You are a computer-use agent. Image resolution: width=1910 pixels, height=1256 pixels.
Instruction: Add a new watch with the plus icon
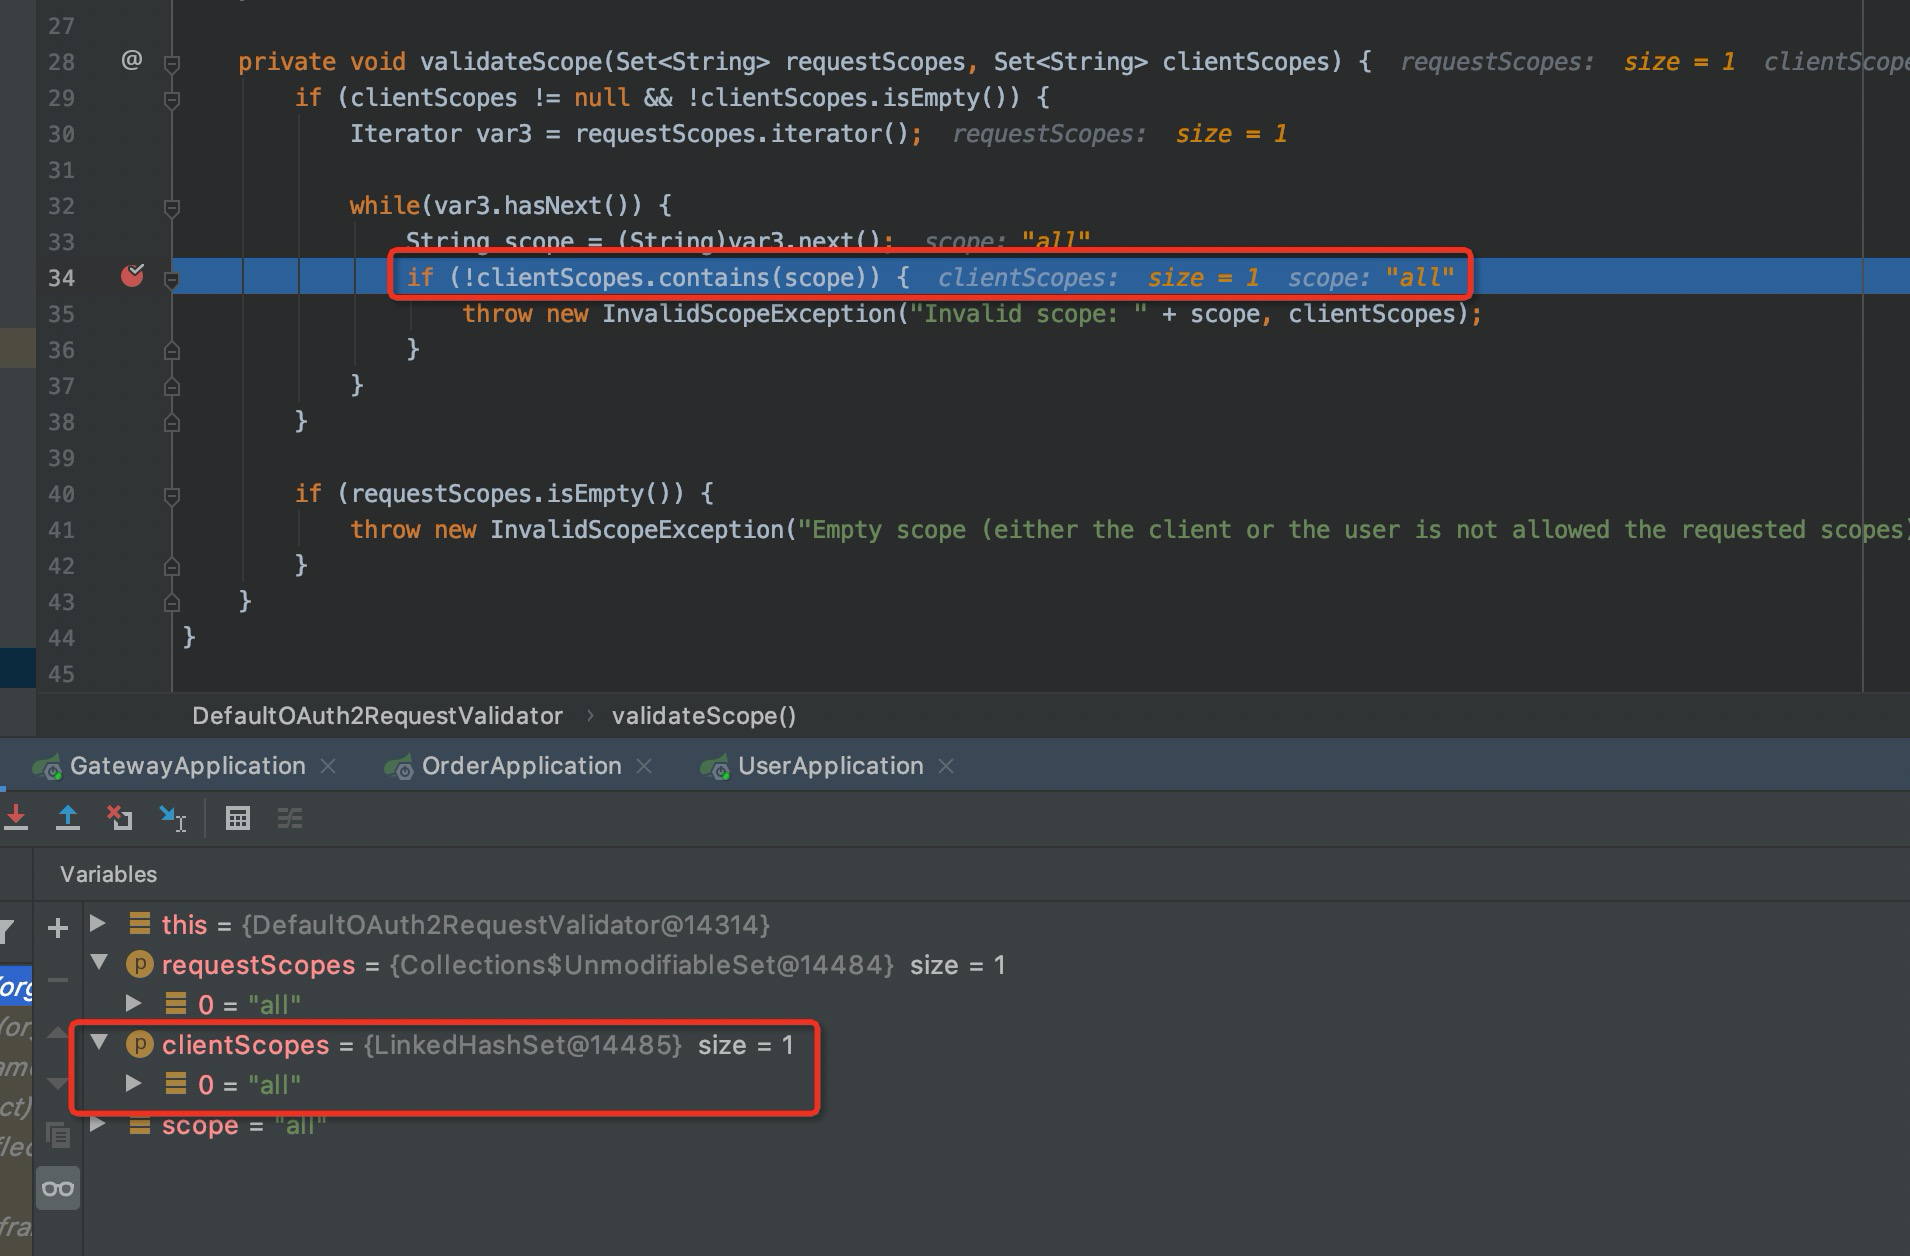point(57,928)
